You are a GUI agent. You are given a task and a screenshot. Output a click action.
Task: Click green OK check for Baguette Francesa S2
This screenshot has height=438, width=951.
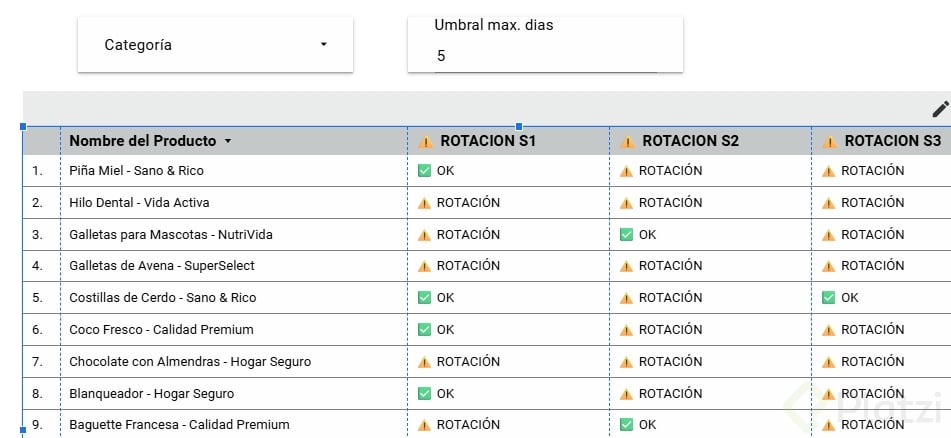click(x=627, y=424)
